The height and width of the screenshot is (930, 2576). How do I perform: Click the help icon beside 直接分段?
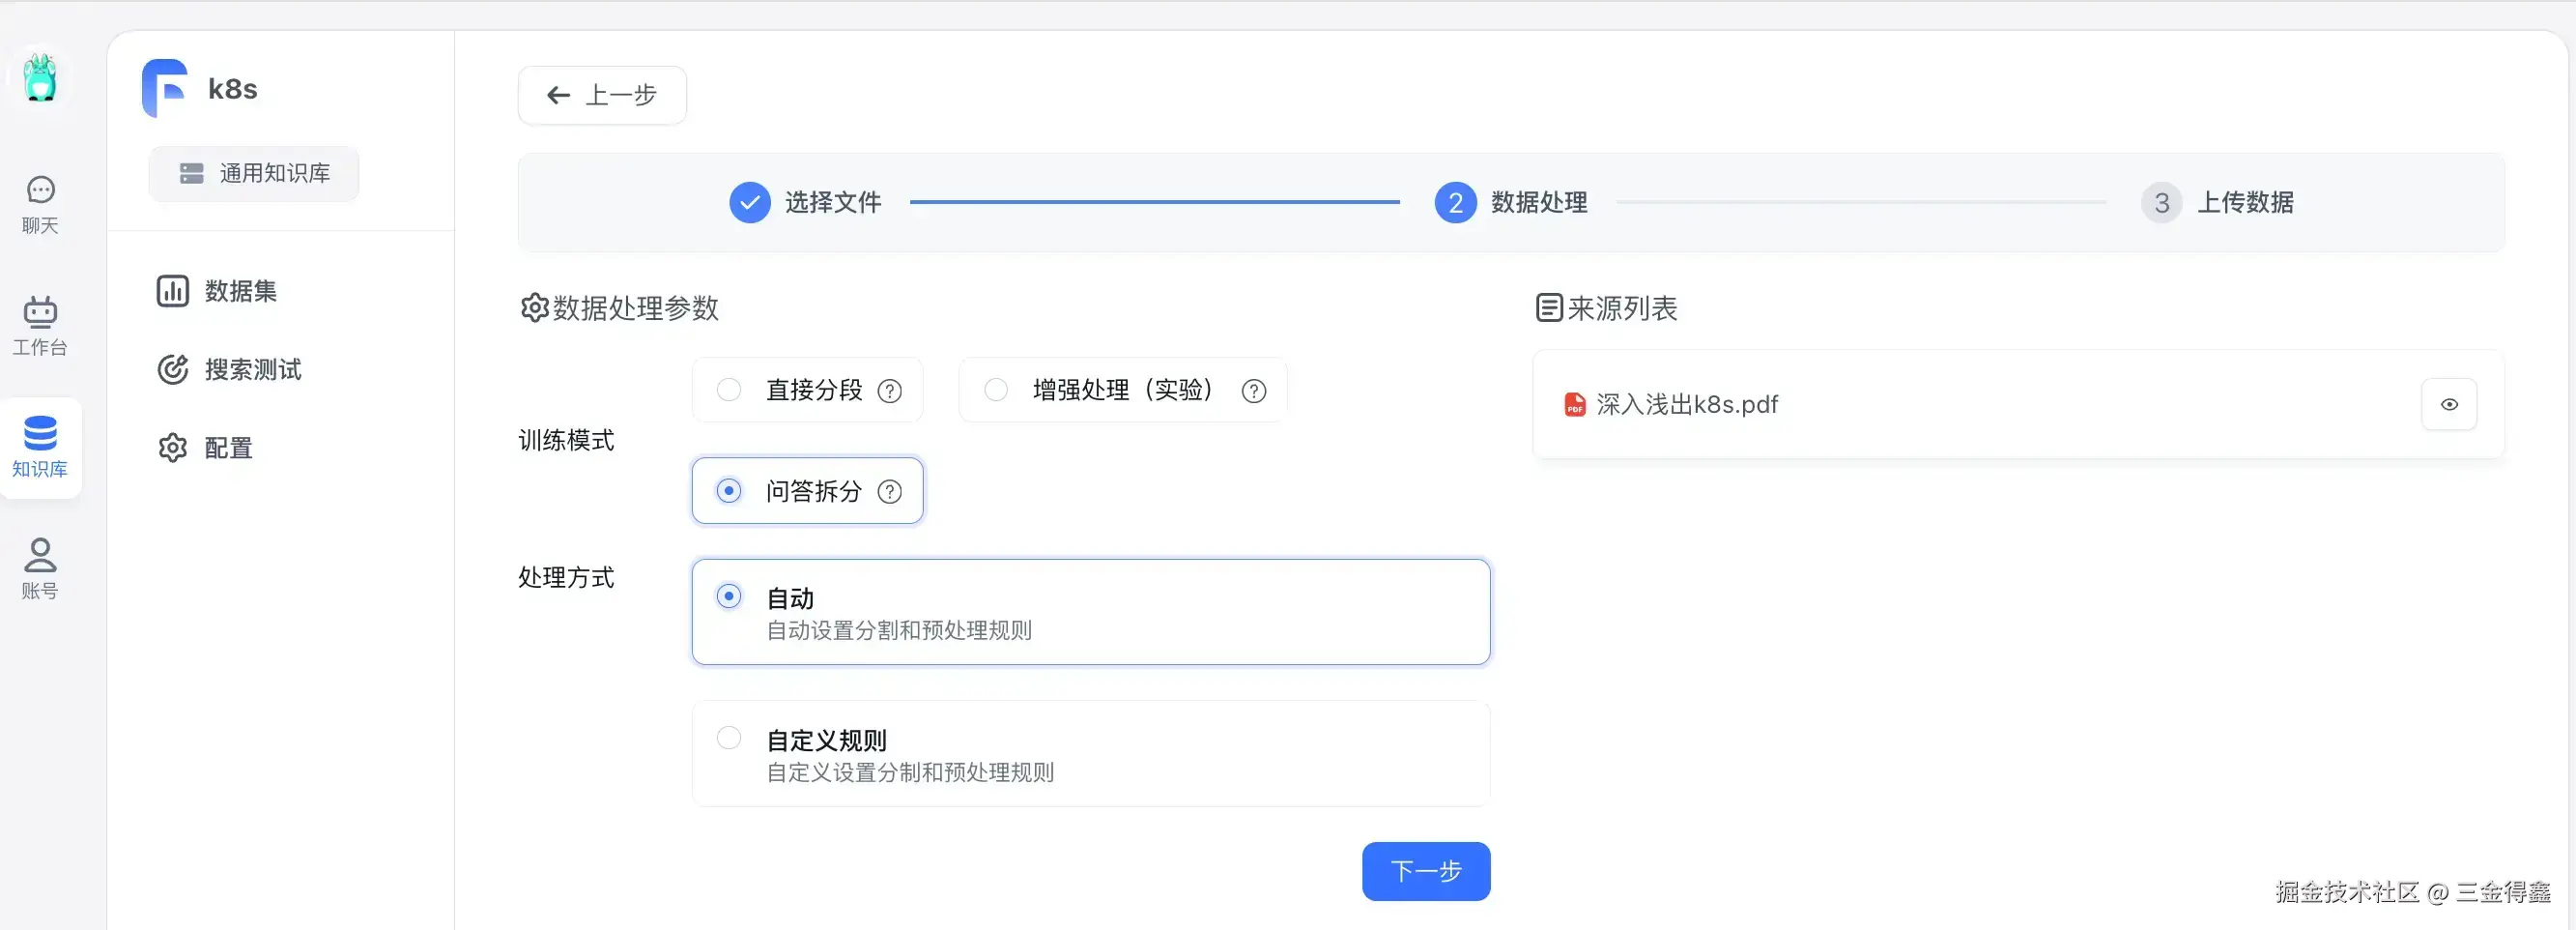click(889, 391)
